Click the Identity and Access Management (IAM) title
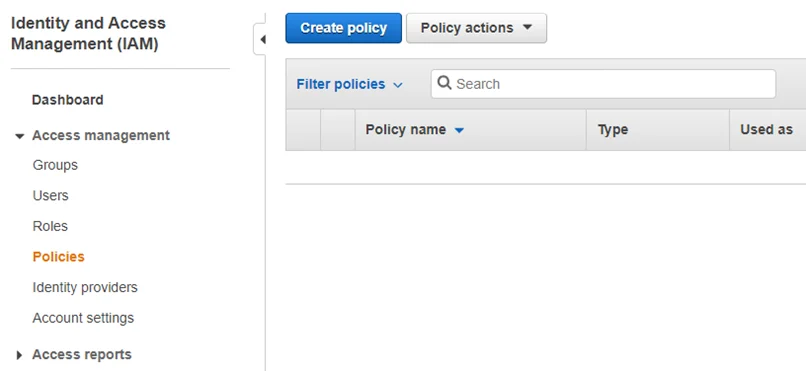Viewport: 806px width, 371px height. point(88,33)
